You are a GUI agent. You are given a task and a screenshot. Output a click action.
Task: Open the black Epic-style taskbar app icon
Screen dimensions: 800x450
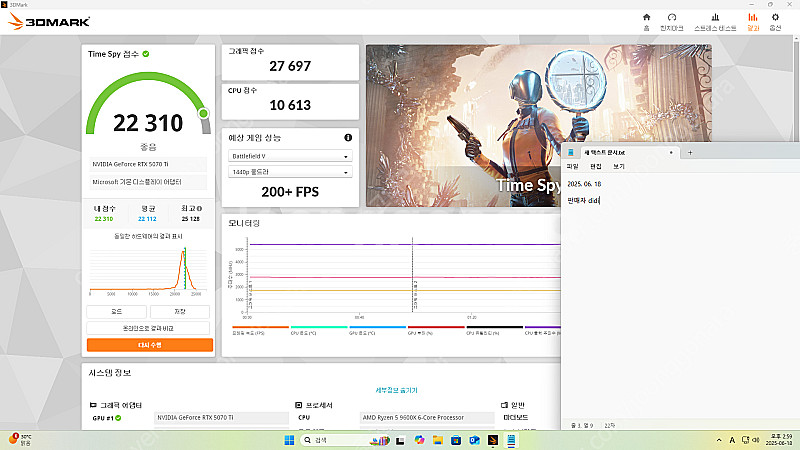click(x=400, y=440)
